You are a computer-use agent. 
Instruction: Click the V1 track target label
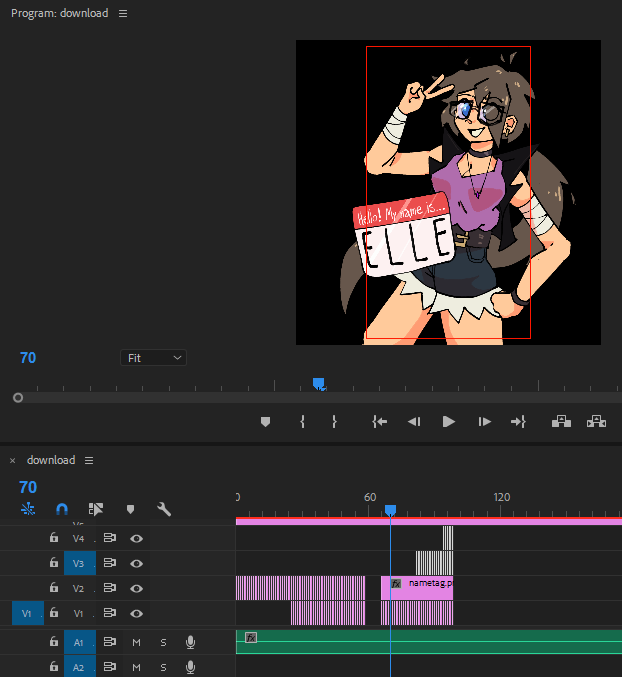(78, 614)
